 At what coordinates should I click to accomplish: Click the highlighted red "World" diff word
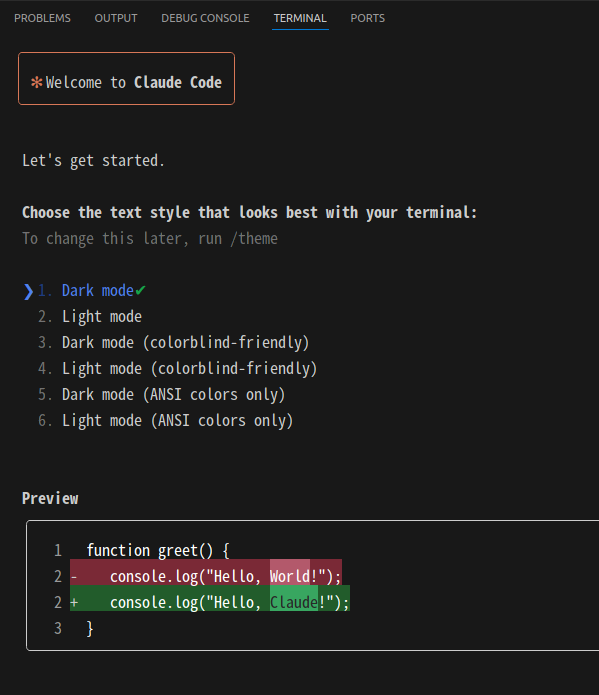coord(290,577)
